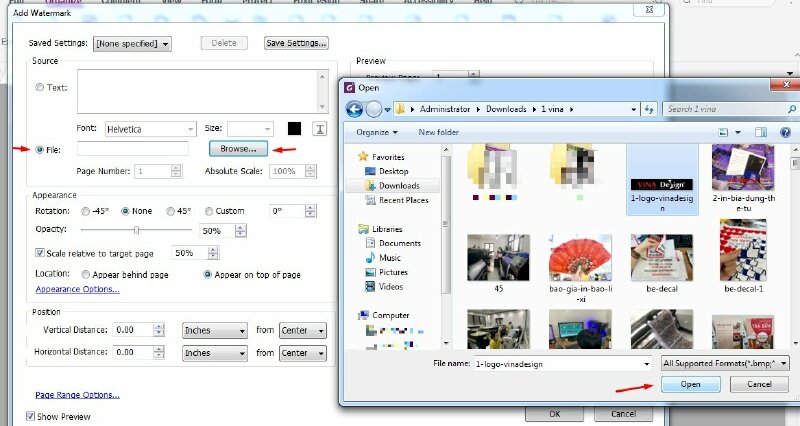Click the Forward arrow in Open dialog
800x426 pixels.
[x=374, y=109]
